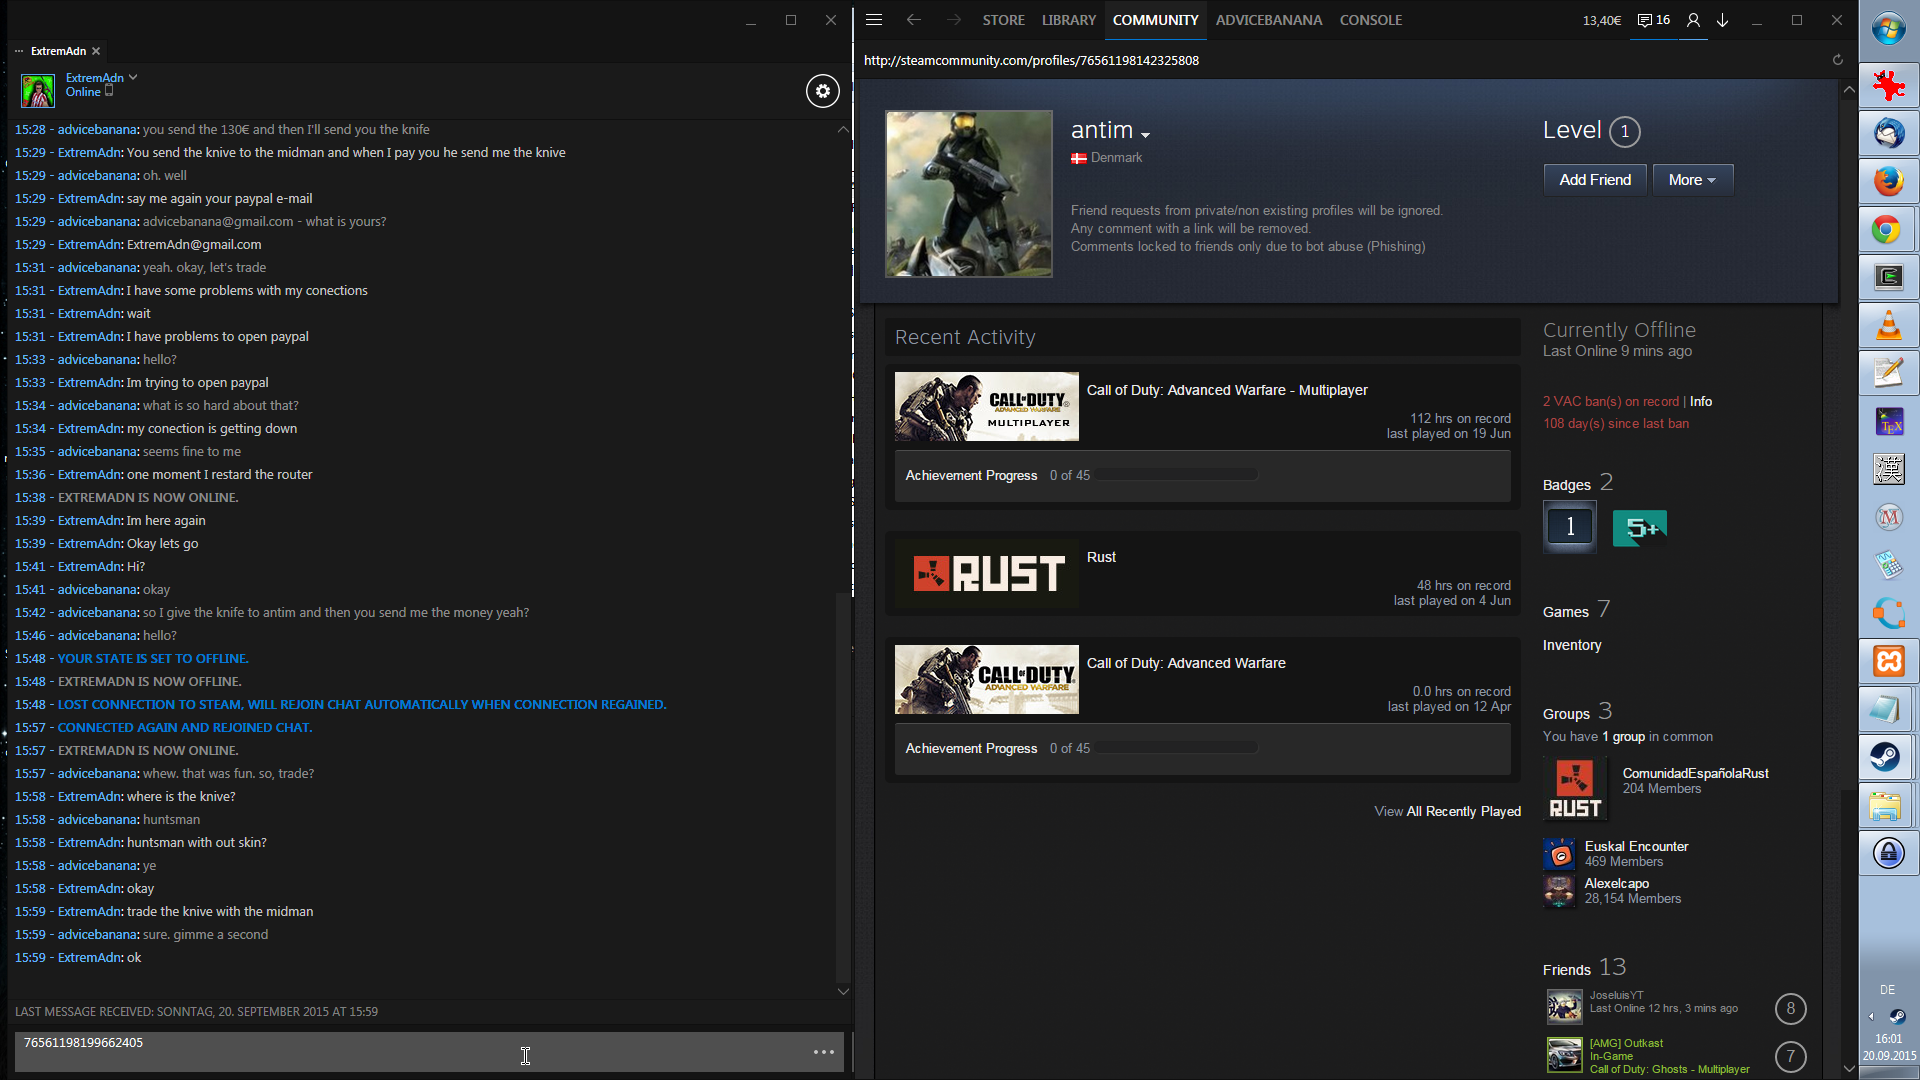Click into the chat message field

click(x=400, y=1052)
